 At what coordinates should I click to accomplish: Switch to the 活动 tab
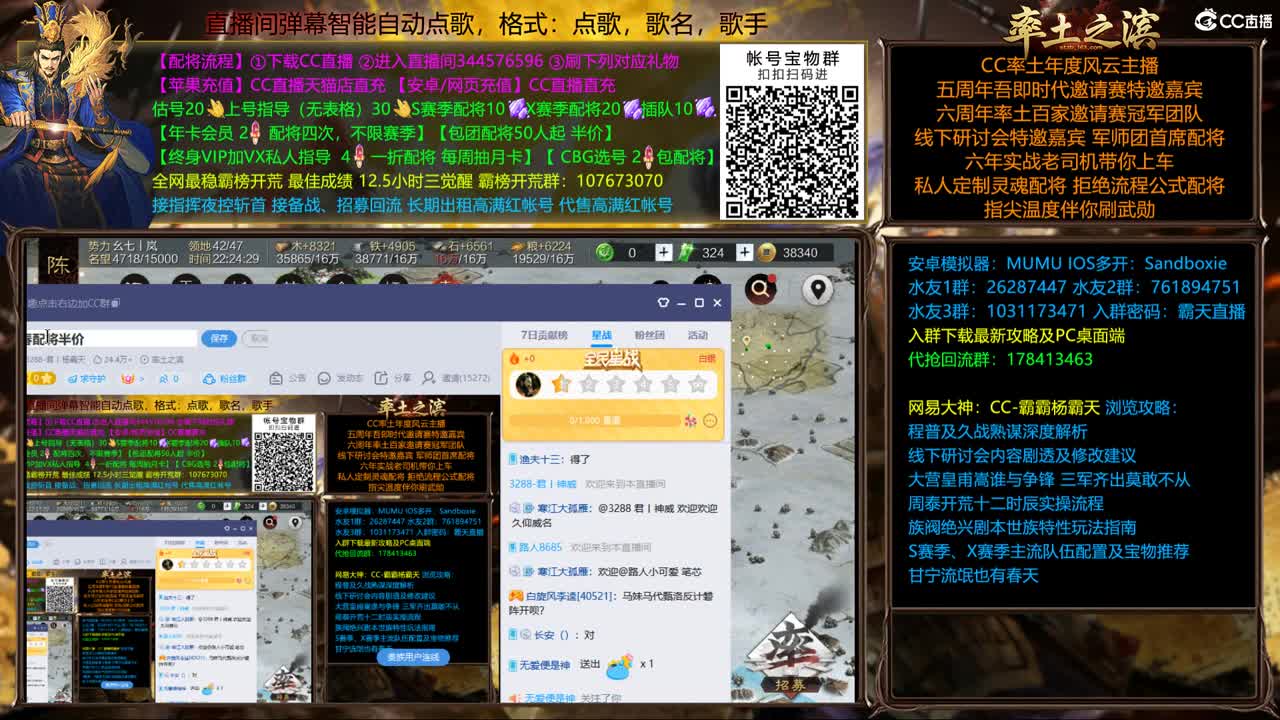(697, 335)
